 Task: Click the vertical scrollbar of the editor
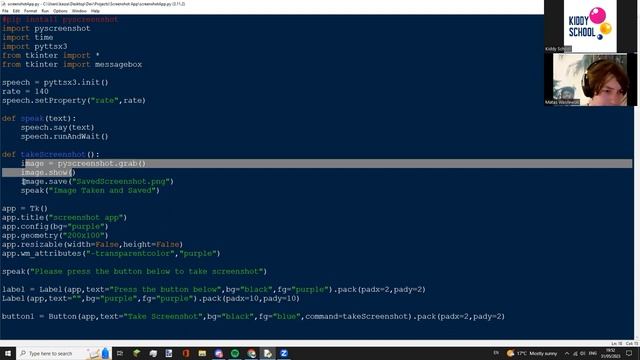[x=636, y=177]
